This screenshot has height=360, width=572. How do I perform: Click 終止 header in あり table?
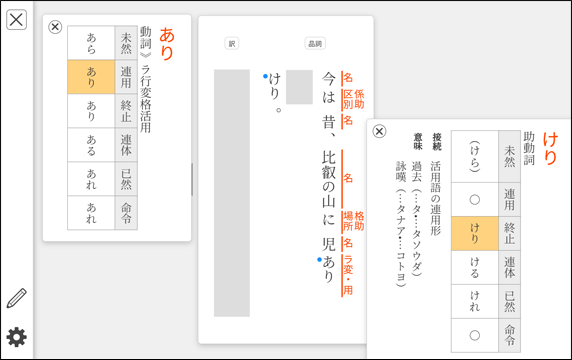point(126,111)
